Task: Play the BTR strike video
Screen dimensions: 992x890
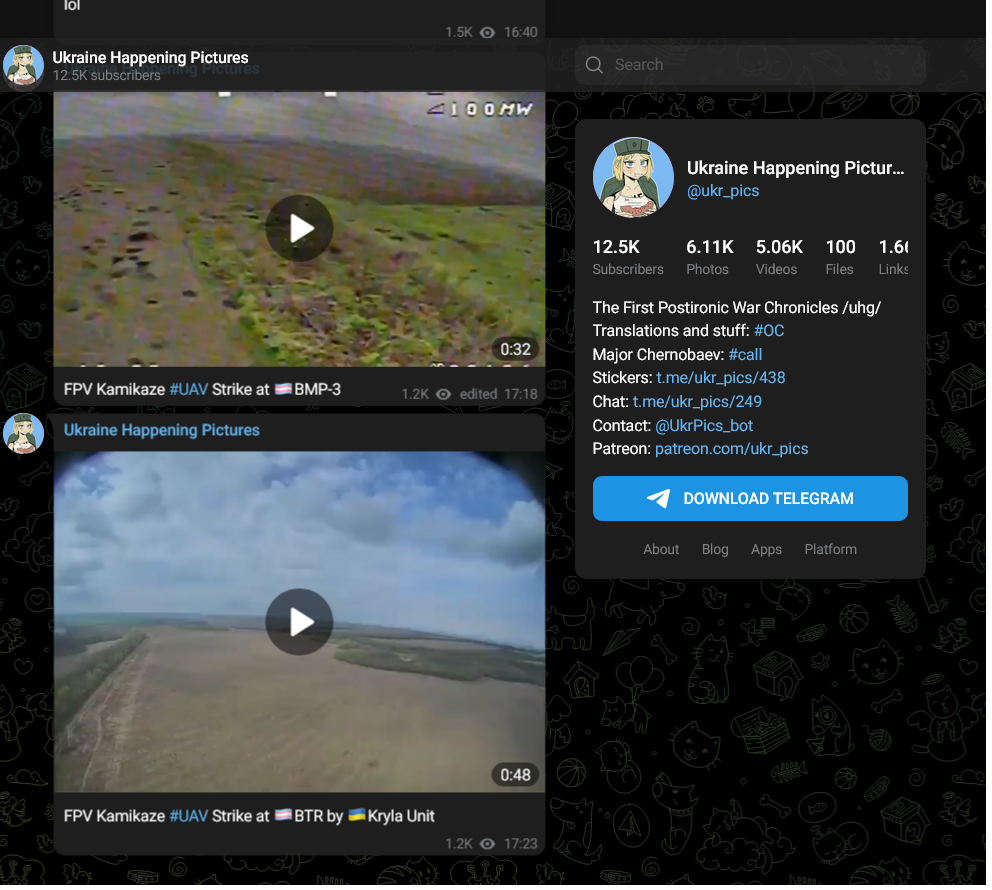Action: click(299, 622)
